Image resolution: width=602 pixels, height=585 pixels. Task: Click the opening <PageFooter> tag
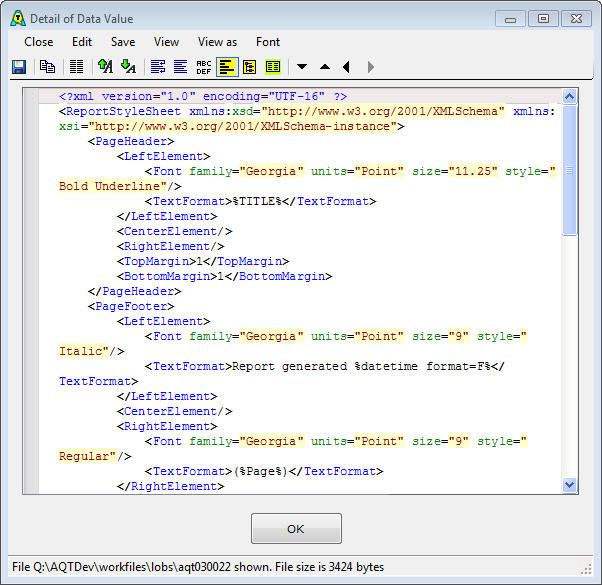[131, 306]
